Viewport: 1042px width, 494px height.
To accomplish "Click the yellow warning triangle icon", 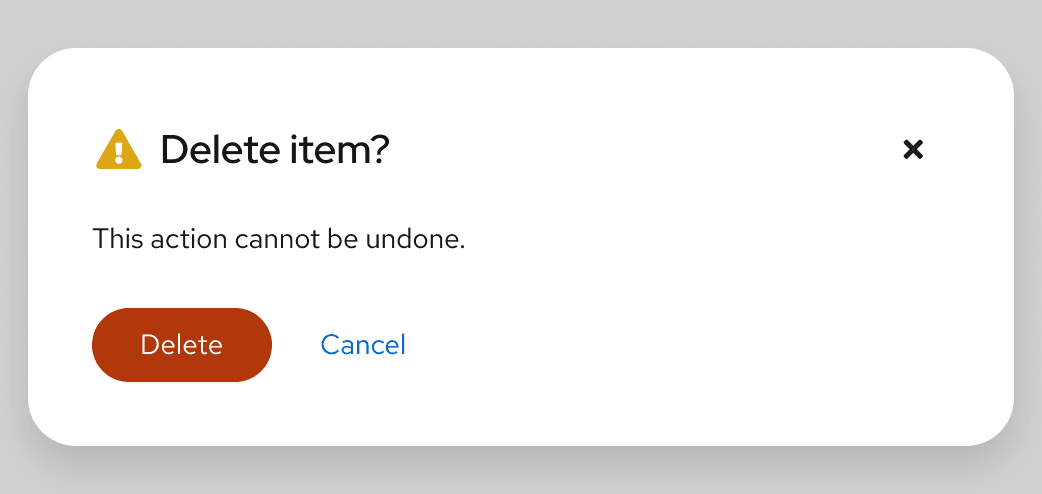I will [x=118, y=151].
